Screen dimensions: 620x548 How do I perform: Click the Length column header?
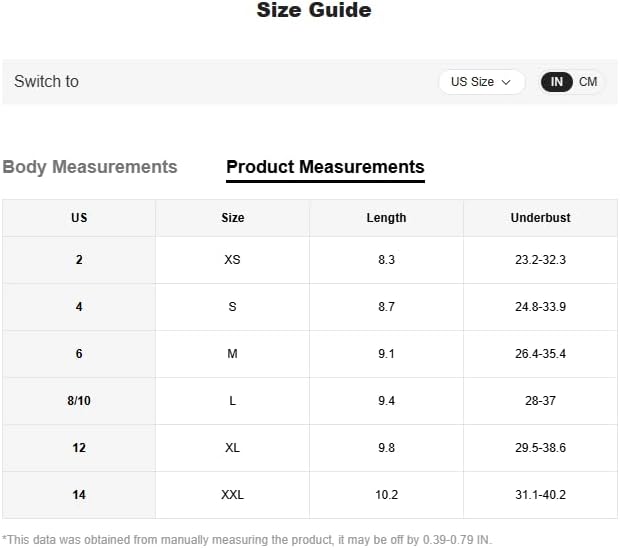tap(386, 218)
